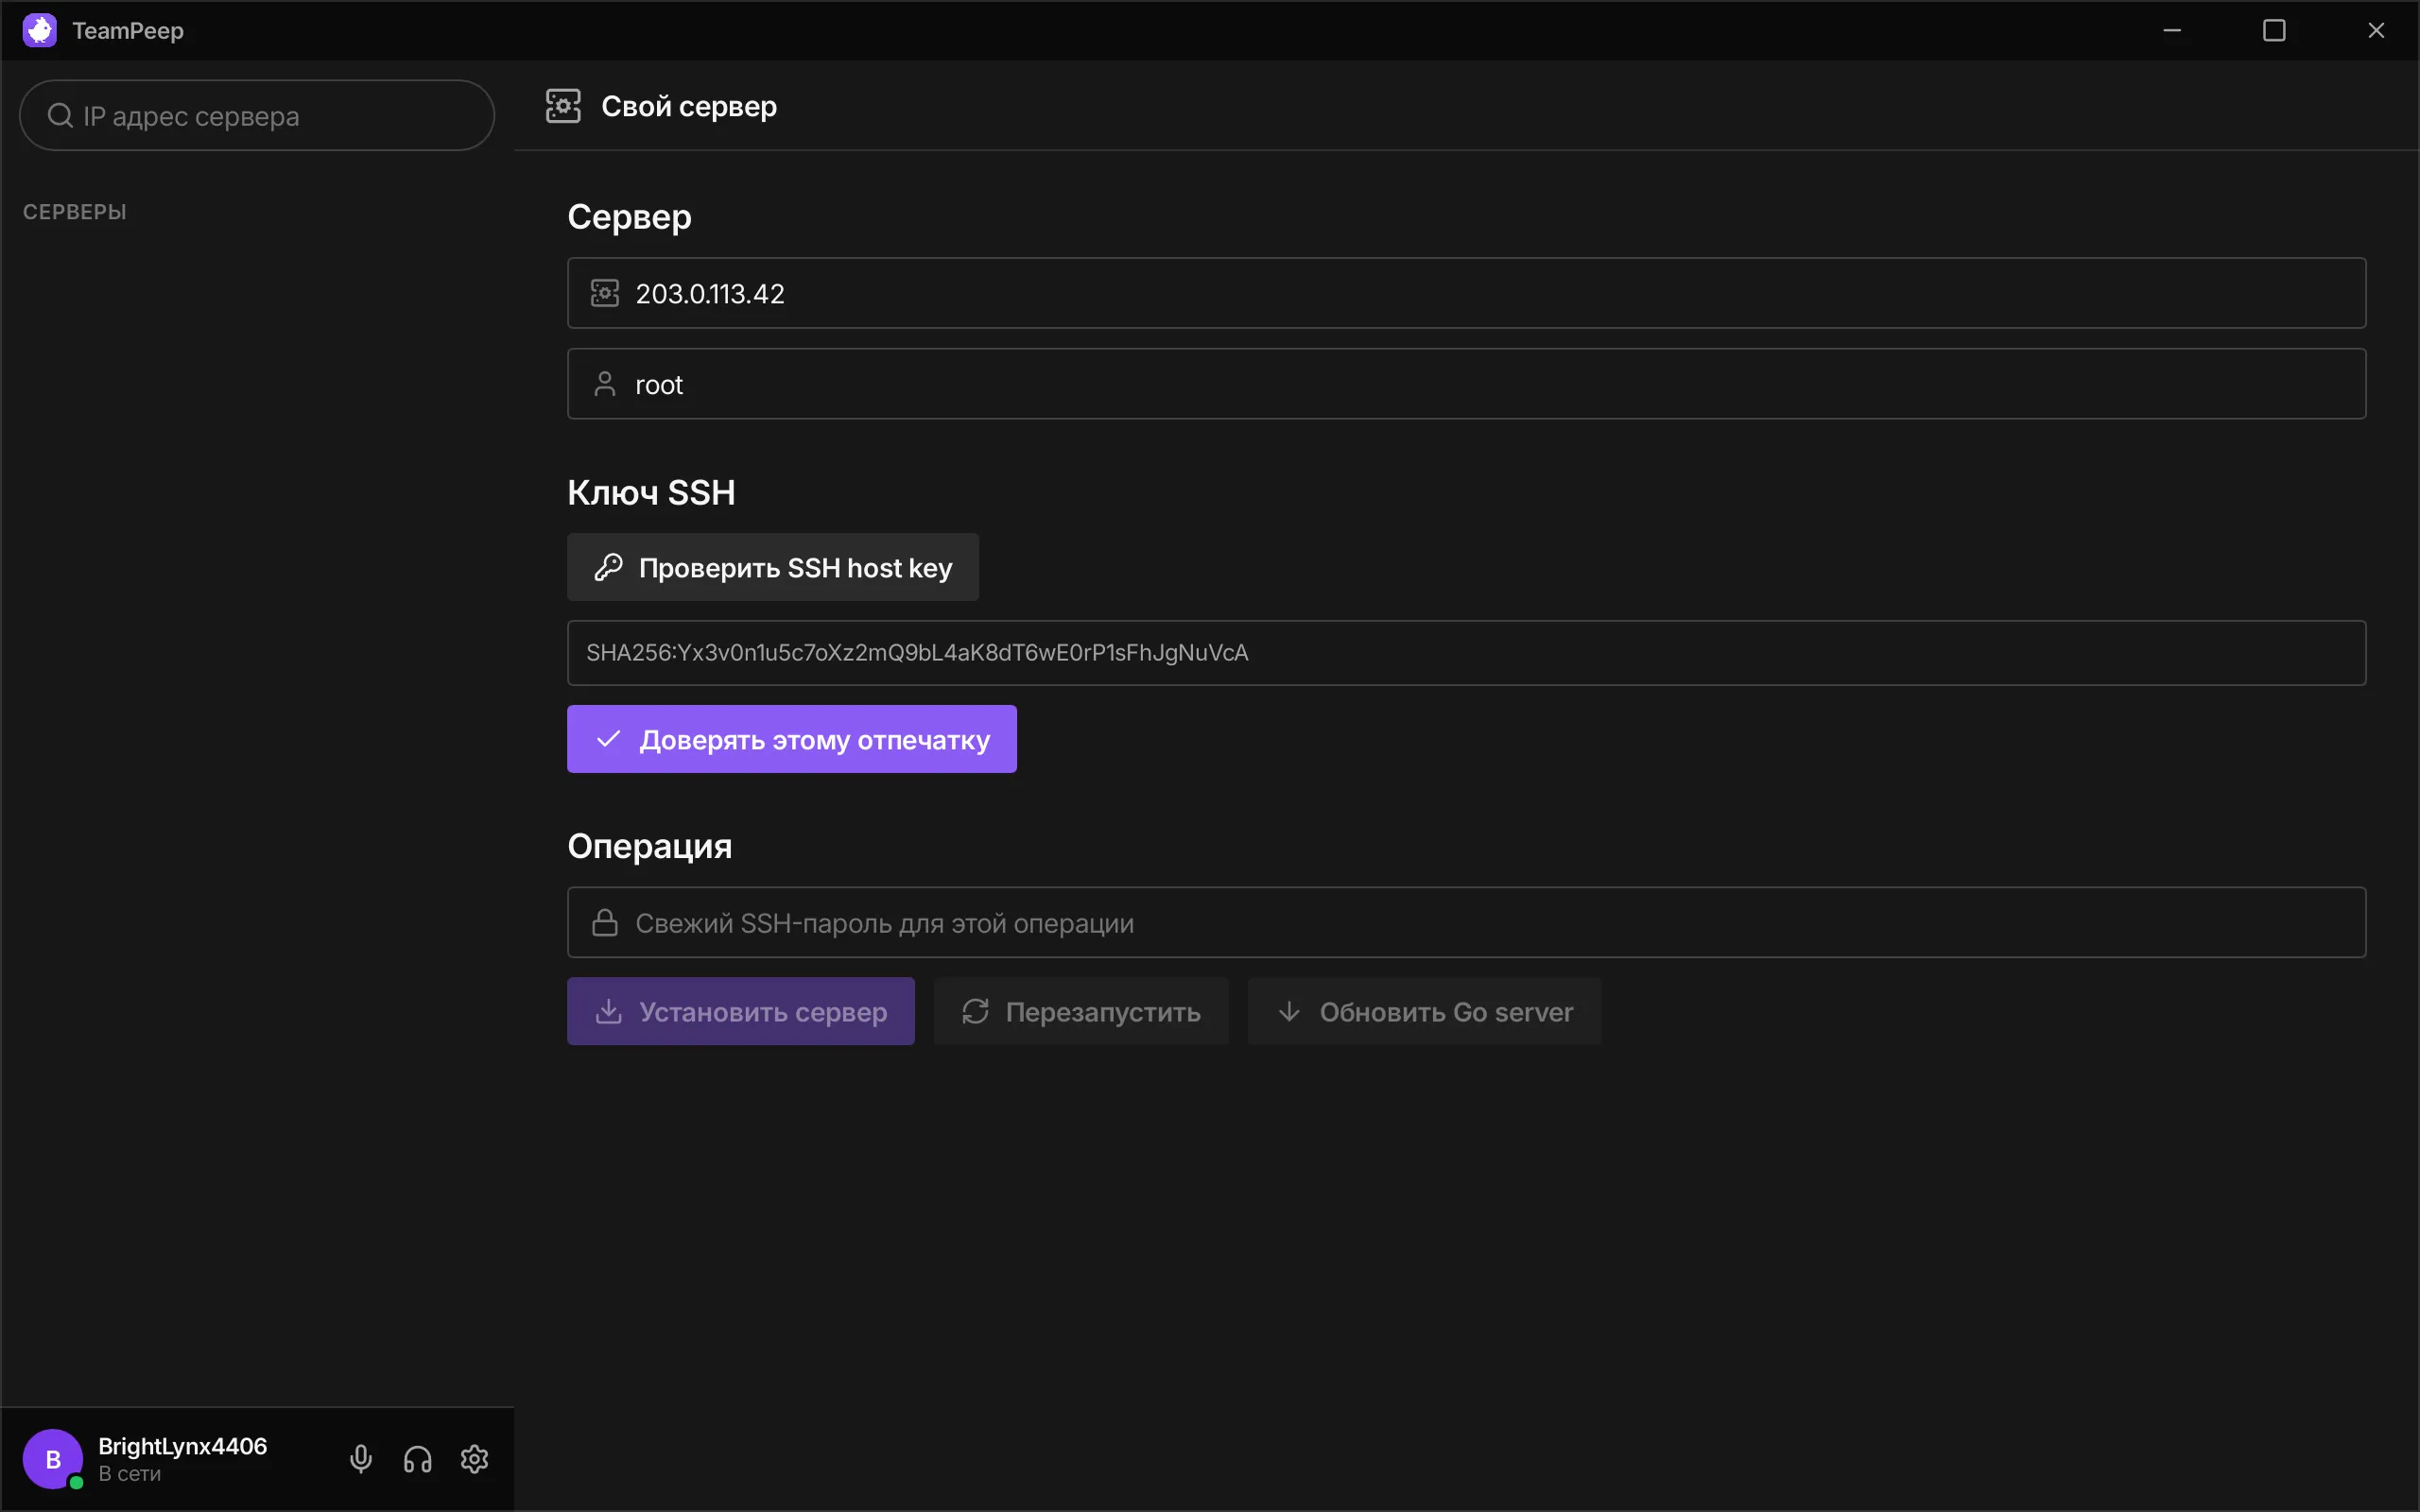Click the Операция section heading
Image resolution: width=2420 pixels, height=1512 pixels.
[650, 846]
